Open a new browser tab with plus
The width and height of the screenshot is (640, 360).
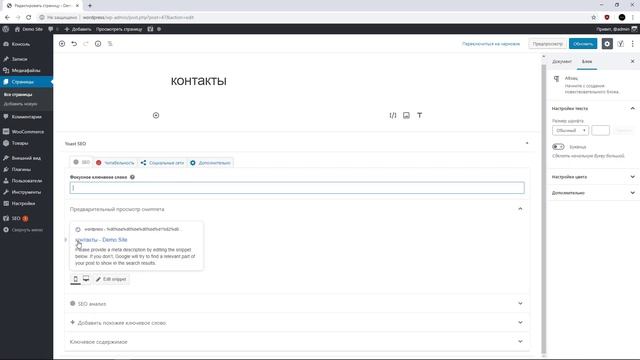90,6
